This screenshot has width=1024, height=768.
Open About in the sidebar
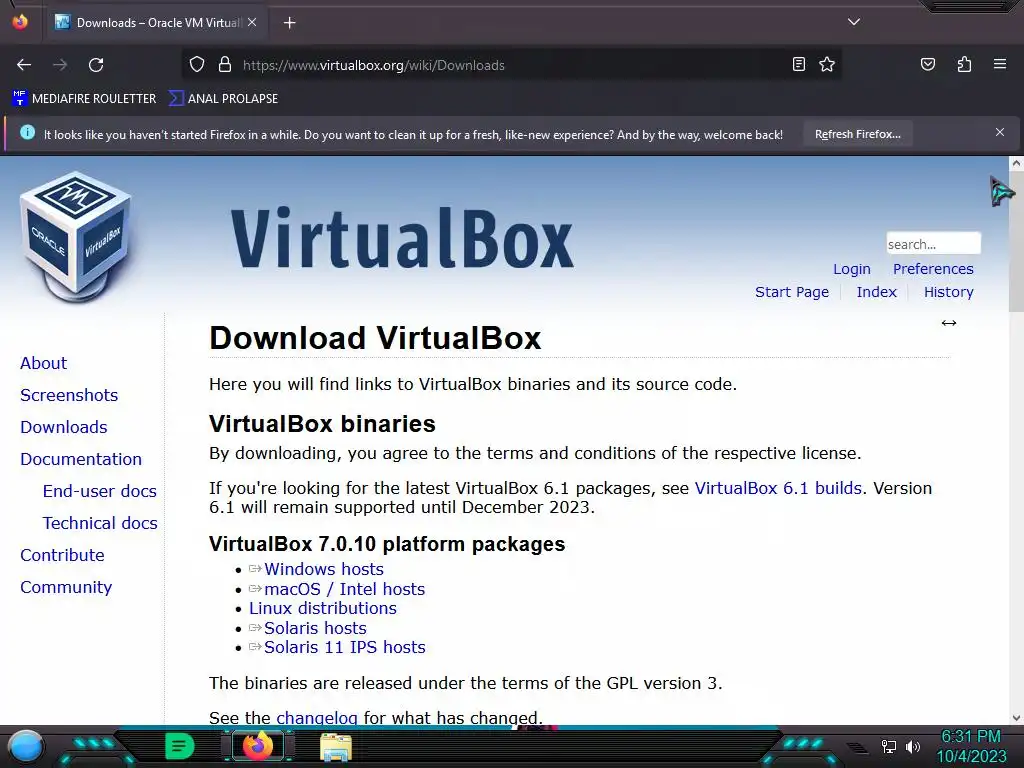[44, 363]
